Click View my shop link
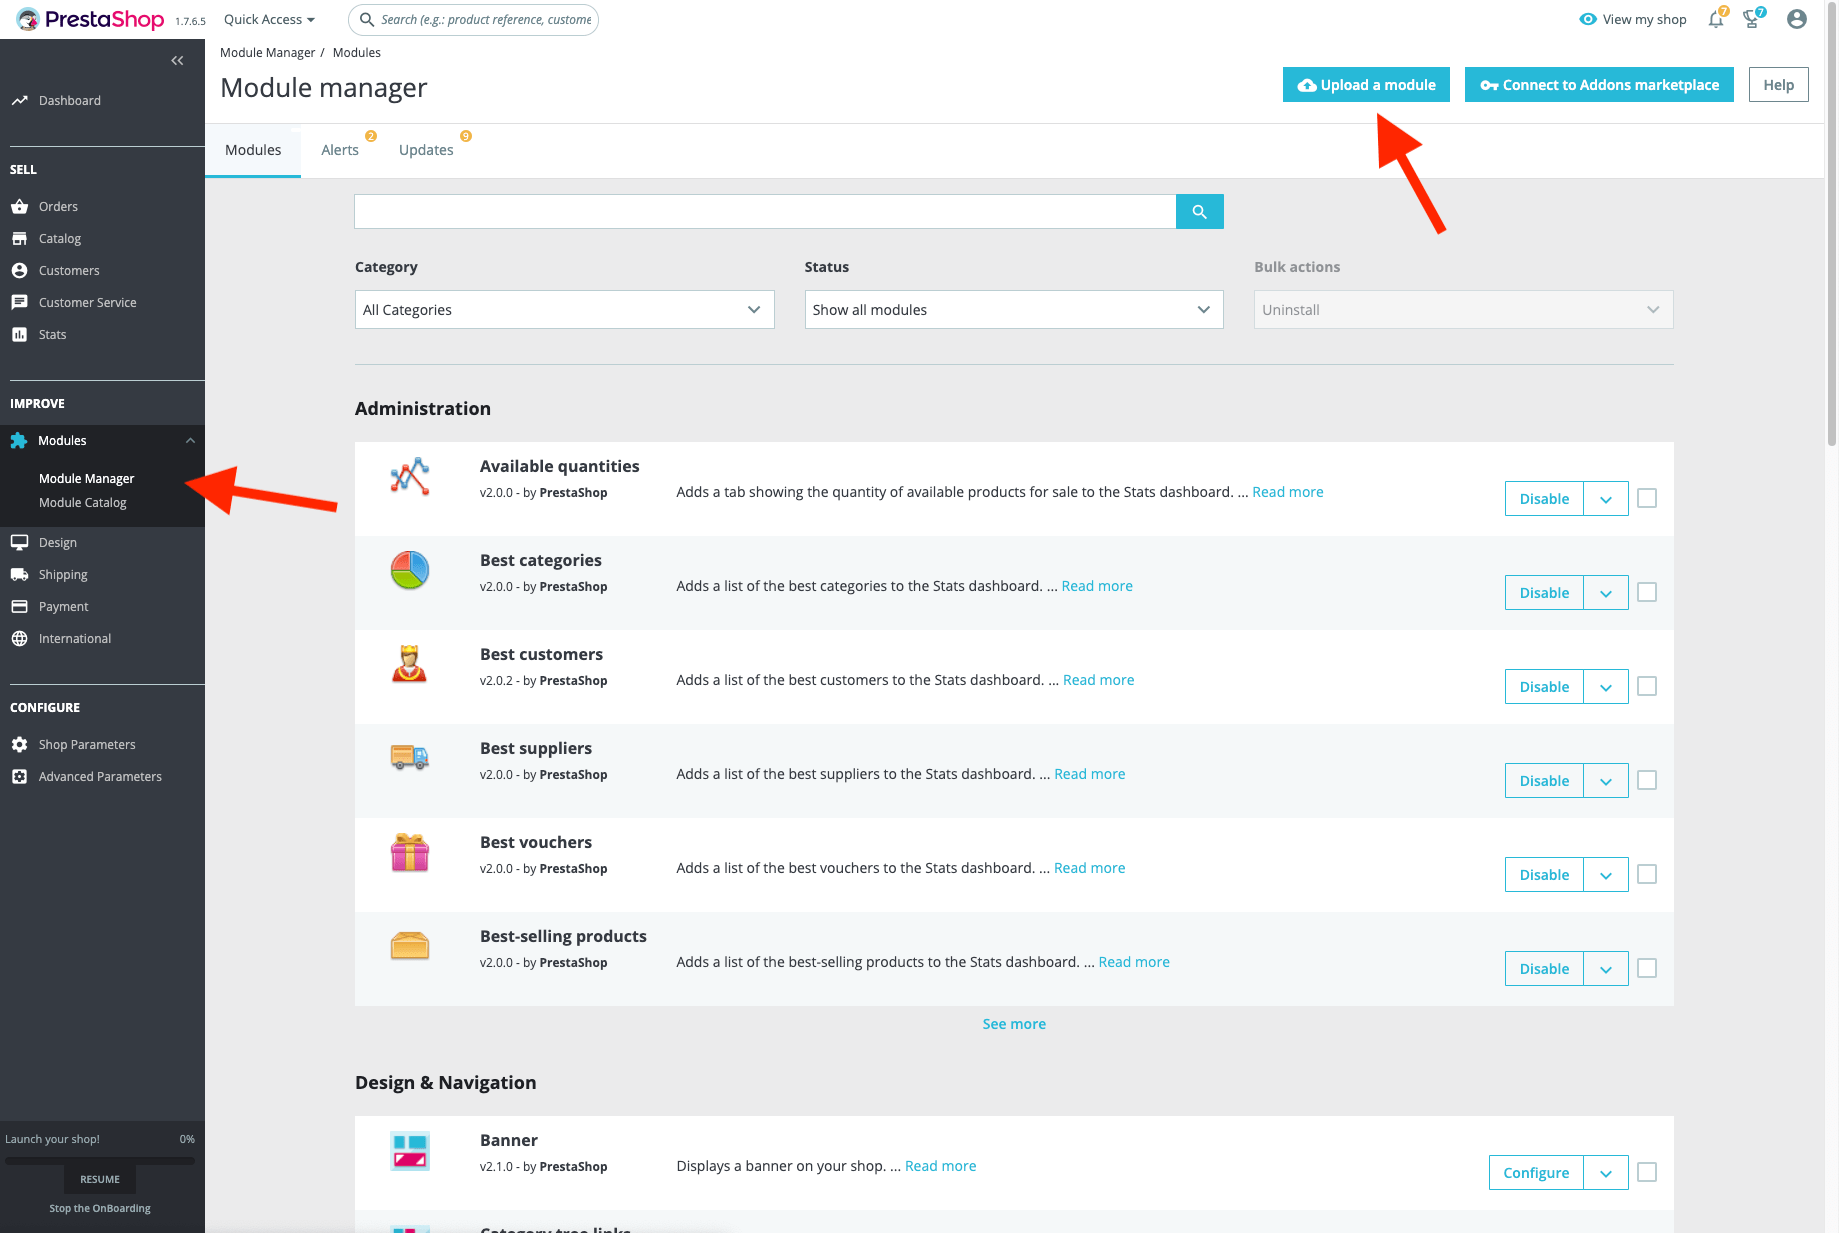 pyautogui.click(x=1633, y=20)
